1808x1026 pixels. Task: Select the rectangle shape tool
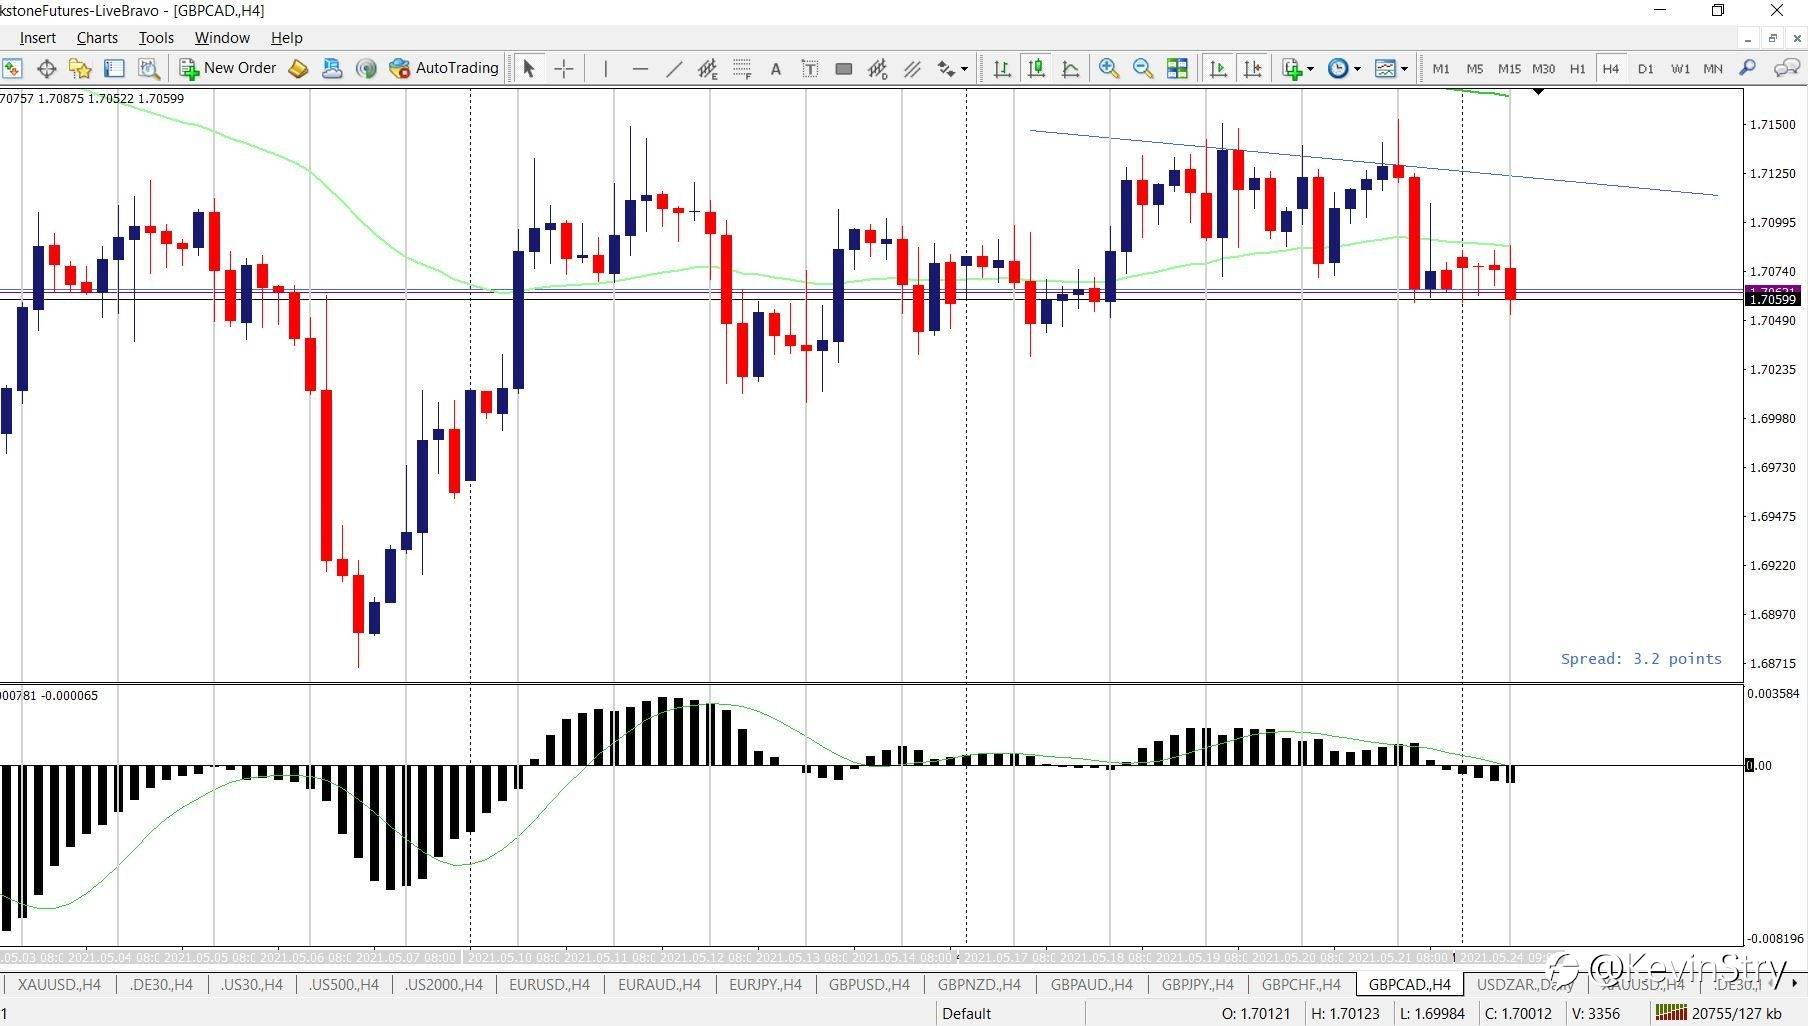click(844, 68)
